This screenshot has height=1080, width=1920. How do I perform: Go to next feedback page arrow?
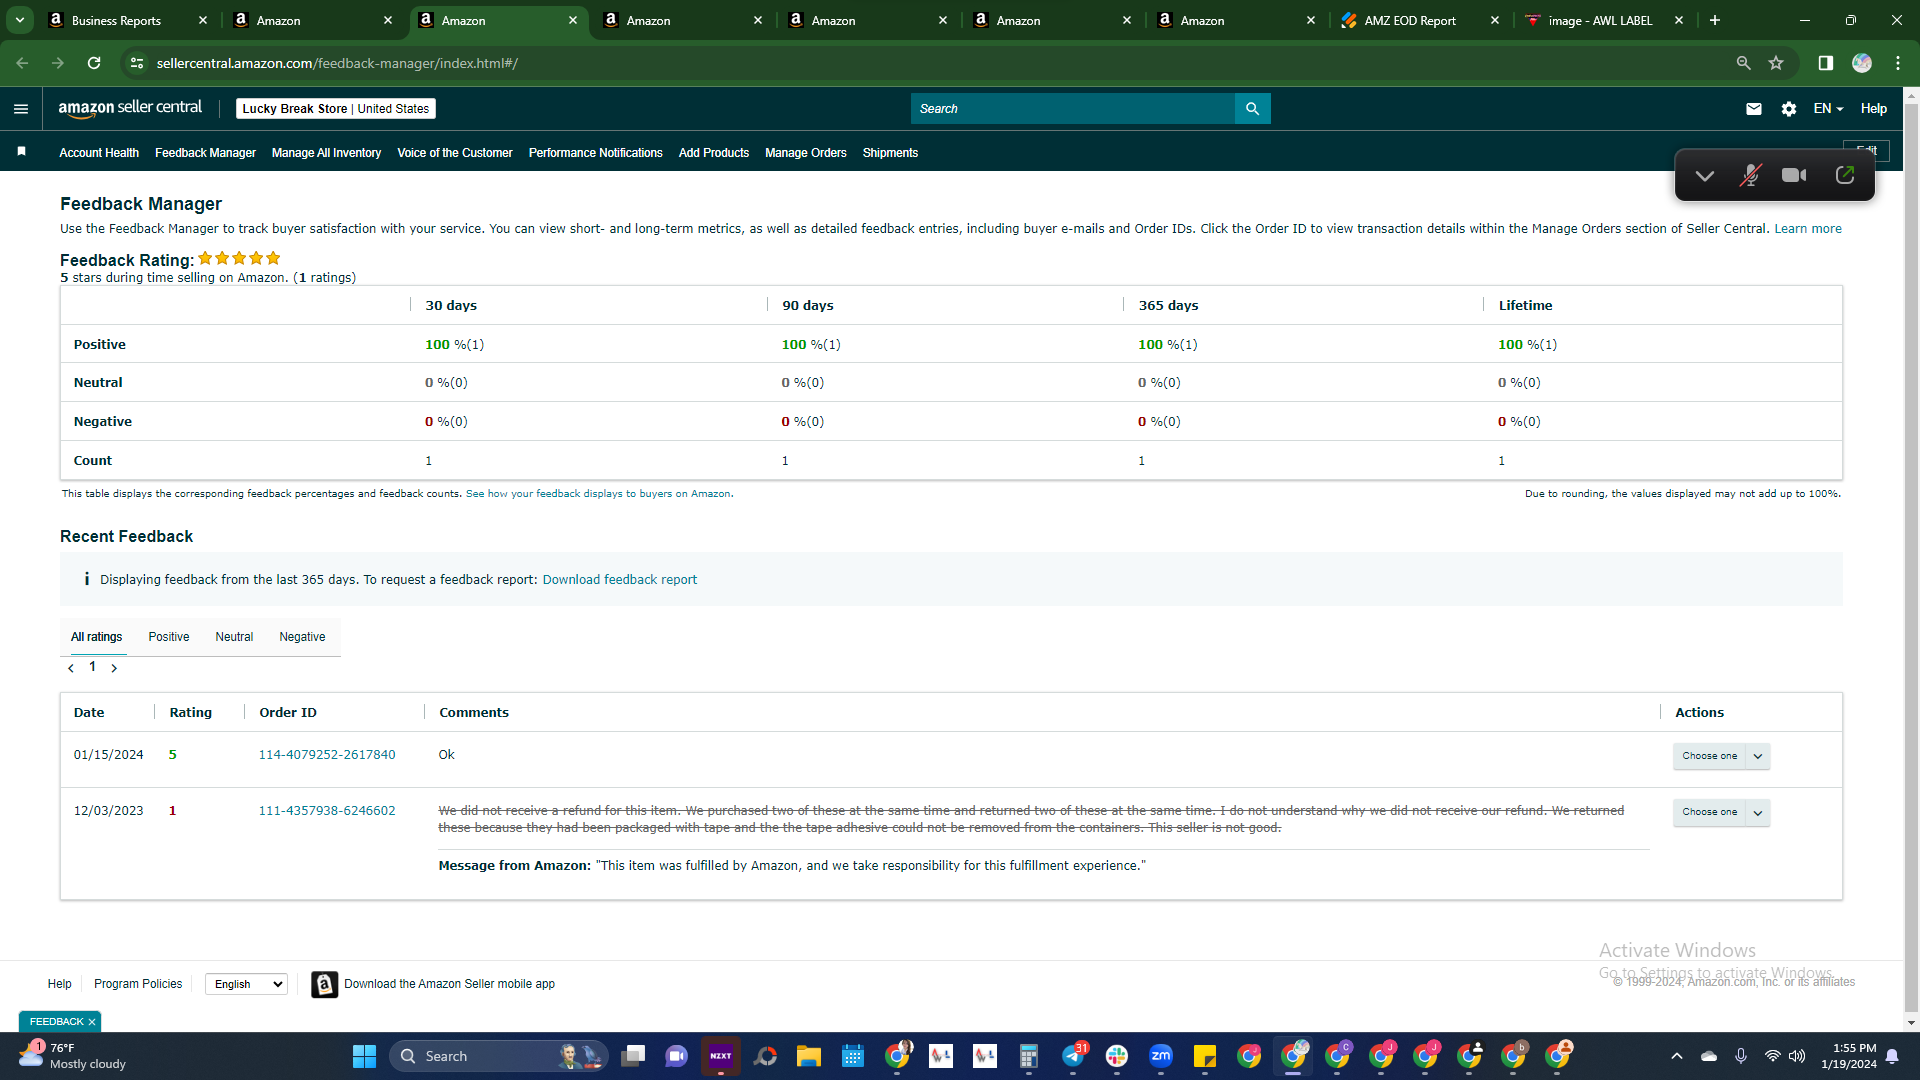coord(114,668)
